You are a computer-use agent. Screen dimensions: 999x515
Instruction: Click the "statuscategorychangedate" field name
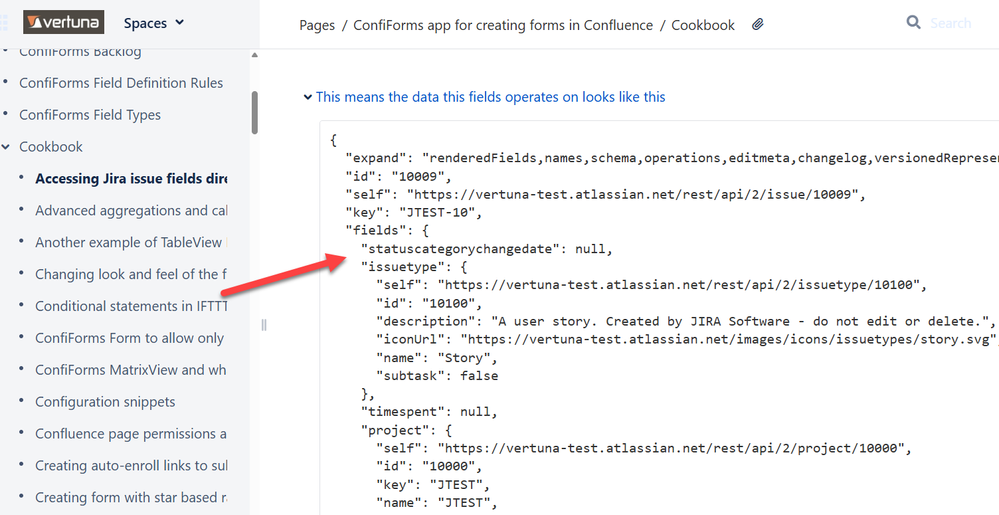point(460,249)
